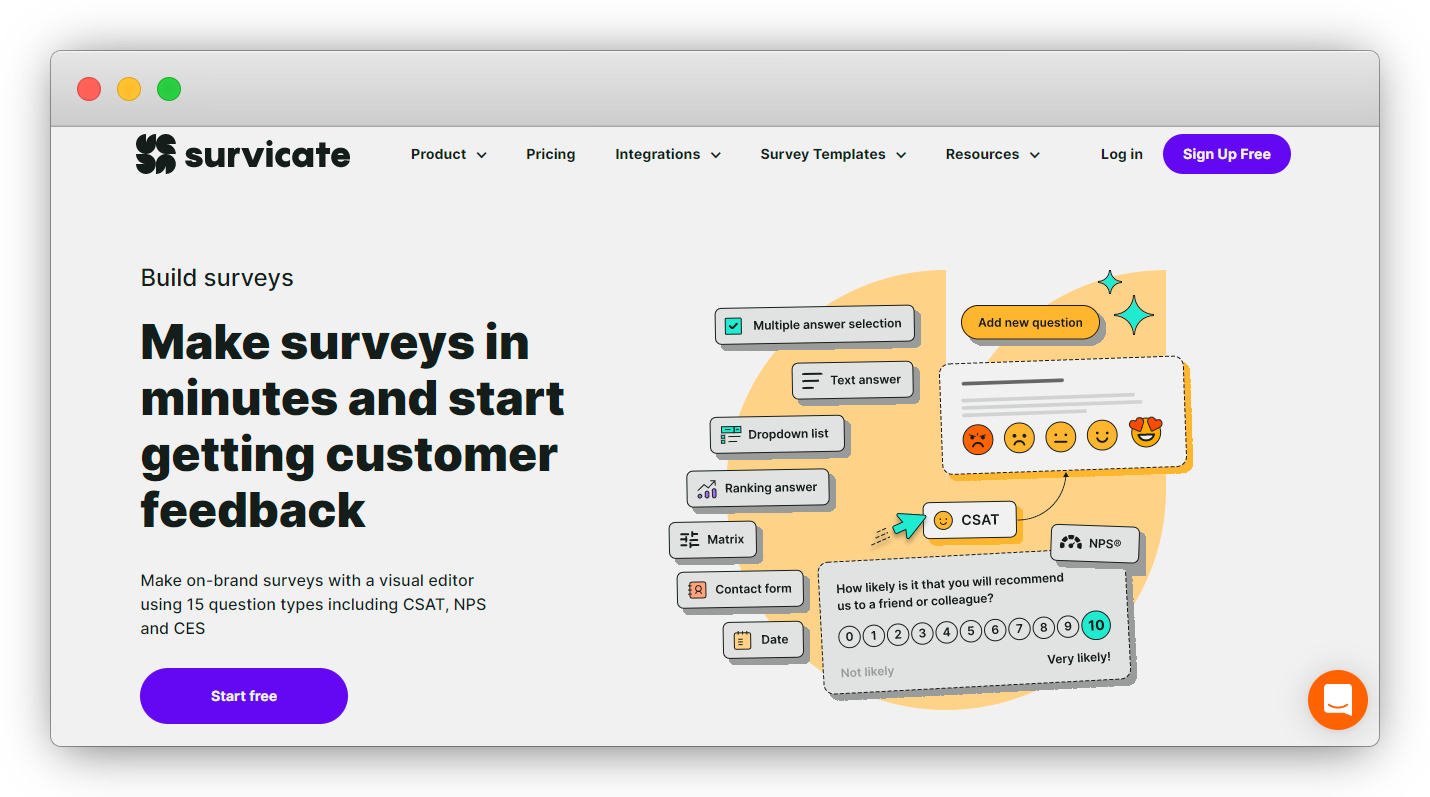Click the Log in link

tap(1121, 154)
